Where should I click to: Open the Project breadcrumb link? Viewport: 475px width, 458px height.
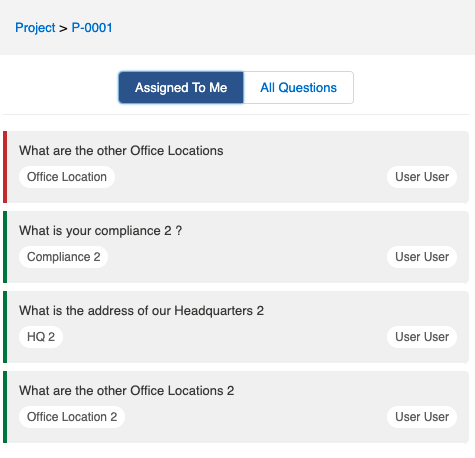tap(35, 28)
